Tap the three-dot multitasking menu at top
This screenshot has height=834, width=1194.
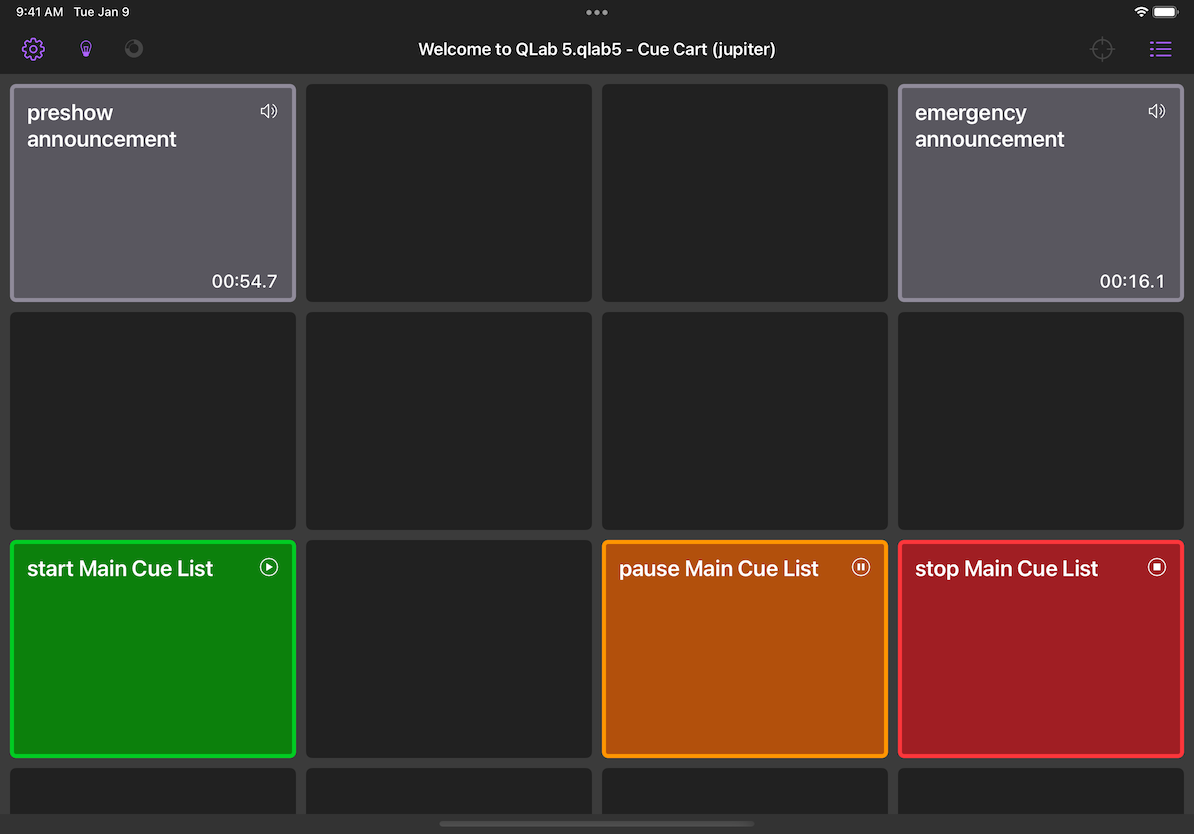coord(597,13)
